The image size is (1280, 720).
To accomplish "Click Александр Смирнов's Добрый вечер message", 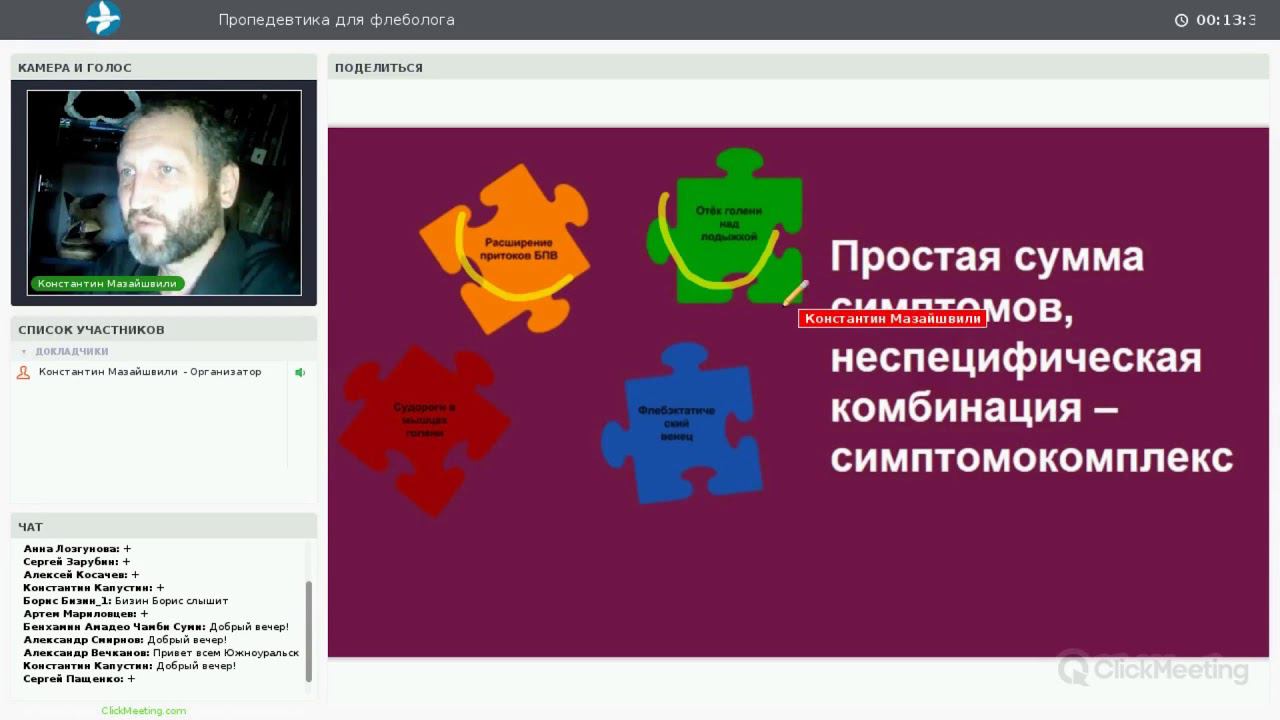I will 125,640.
